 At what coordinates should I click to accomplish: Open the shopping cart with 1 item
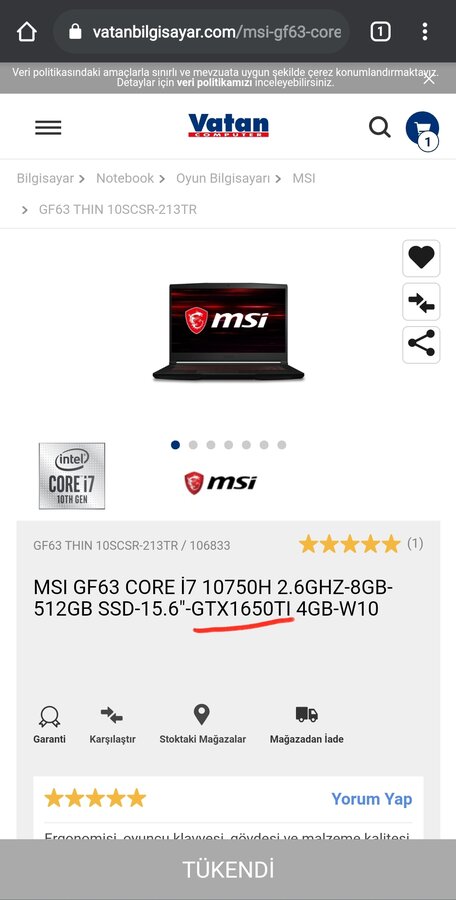coord(422,130)
